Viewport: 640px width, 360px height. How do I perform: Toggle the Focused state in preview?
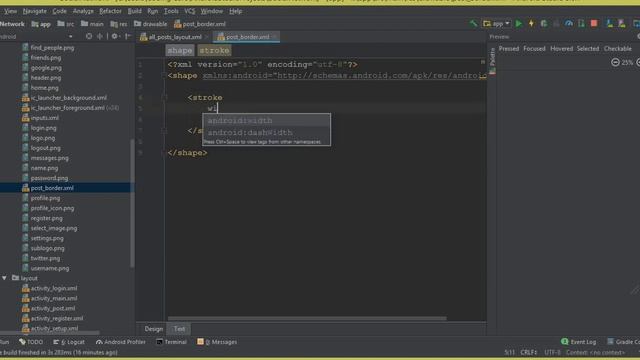coord(534,49)
